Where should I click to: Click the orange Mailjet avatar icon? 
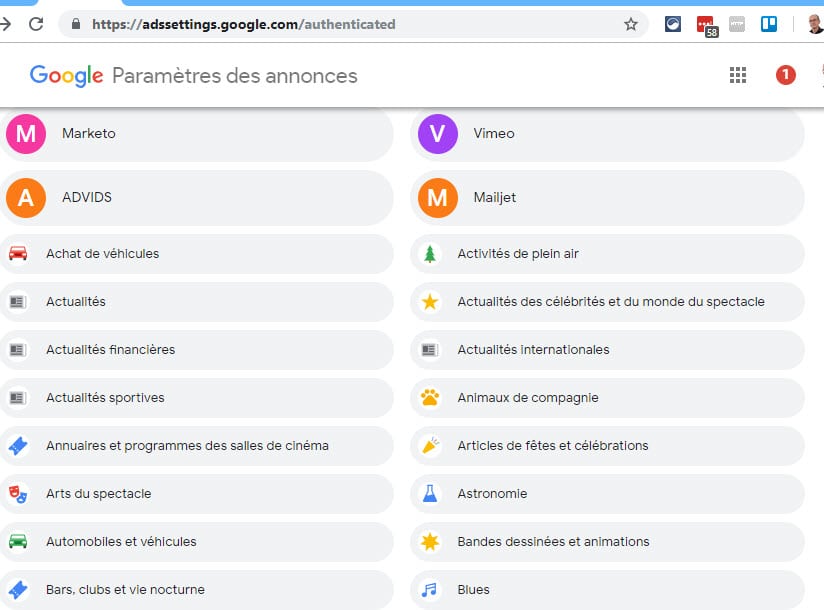point(438,198)
